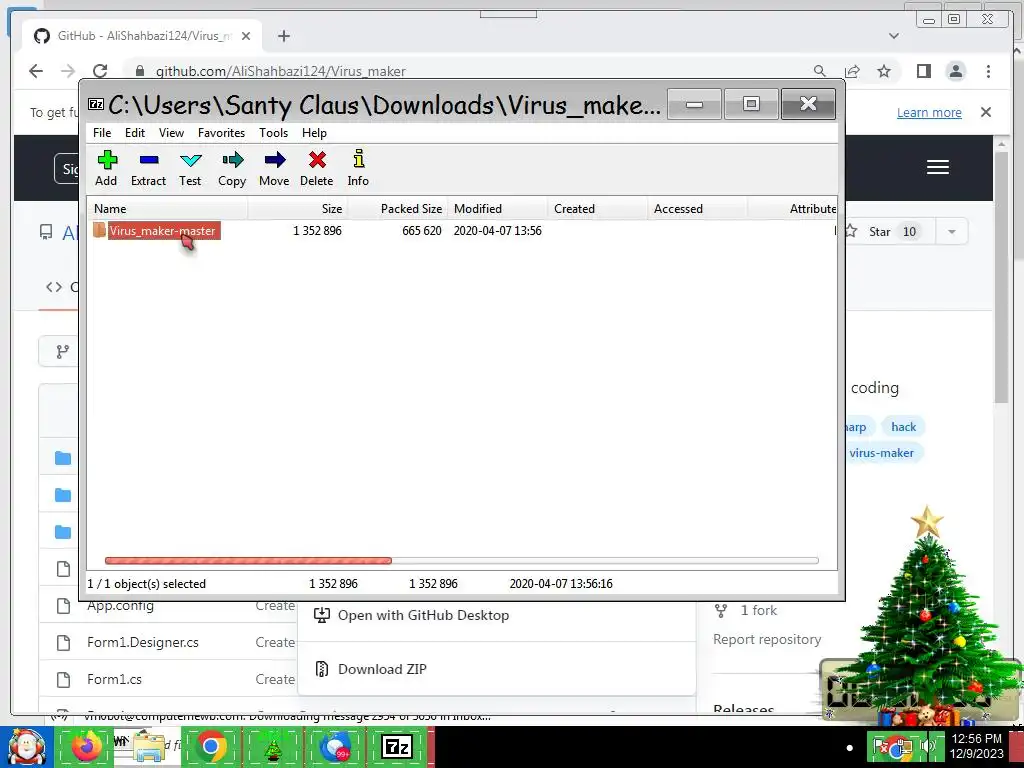The height and width of the screenshot is (768, 1024).
Task: Click the 1 fork link
Action: tap(758, 610)
